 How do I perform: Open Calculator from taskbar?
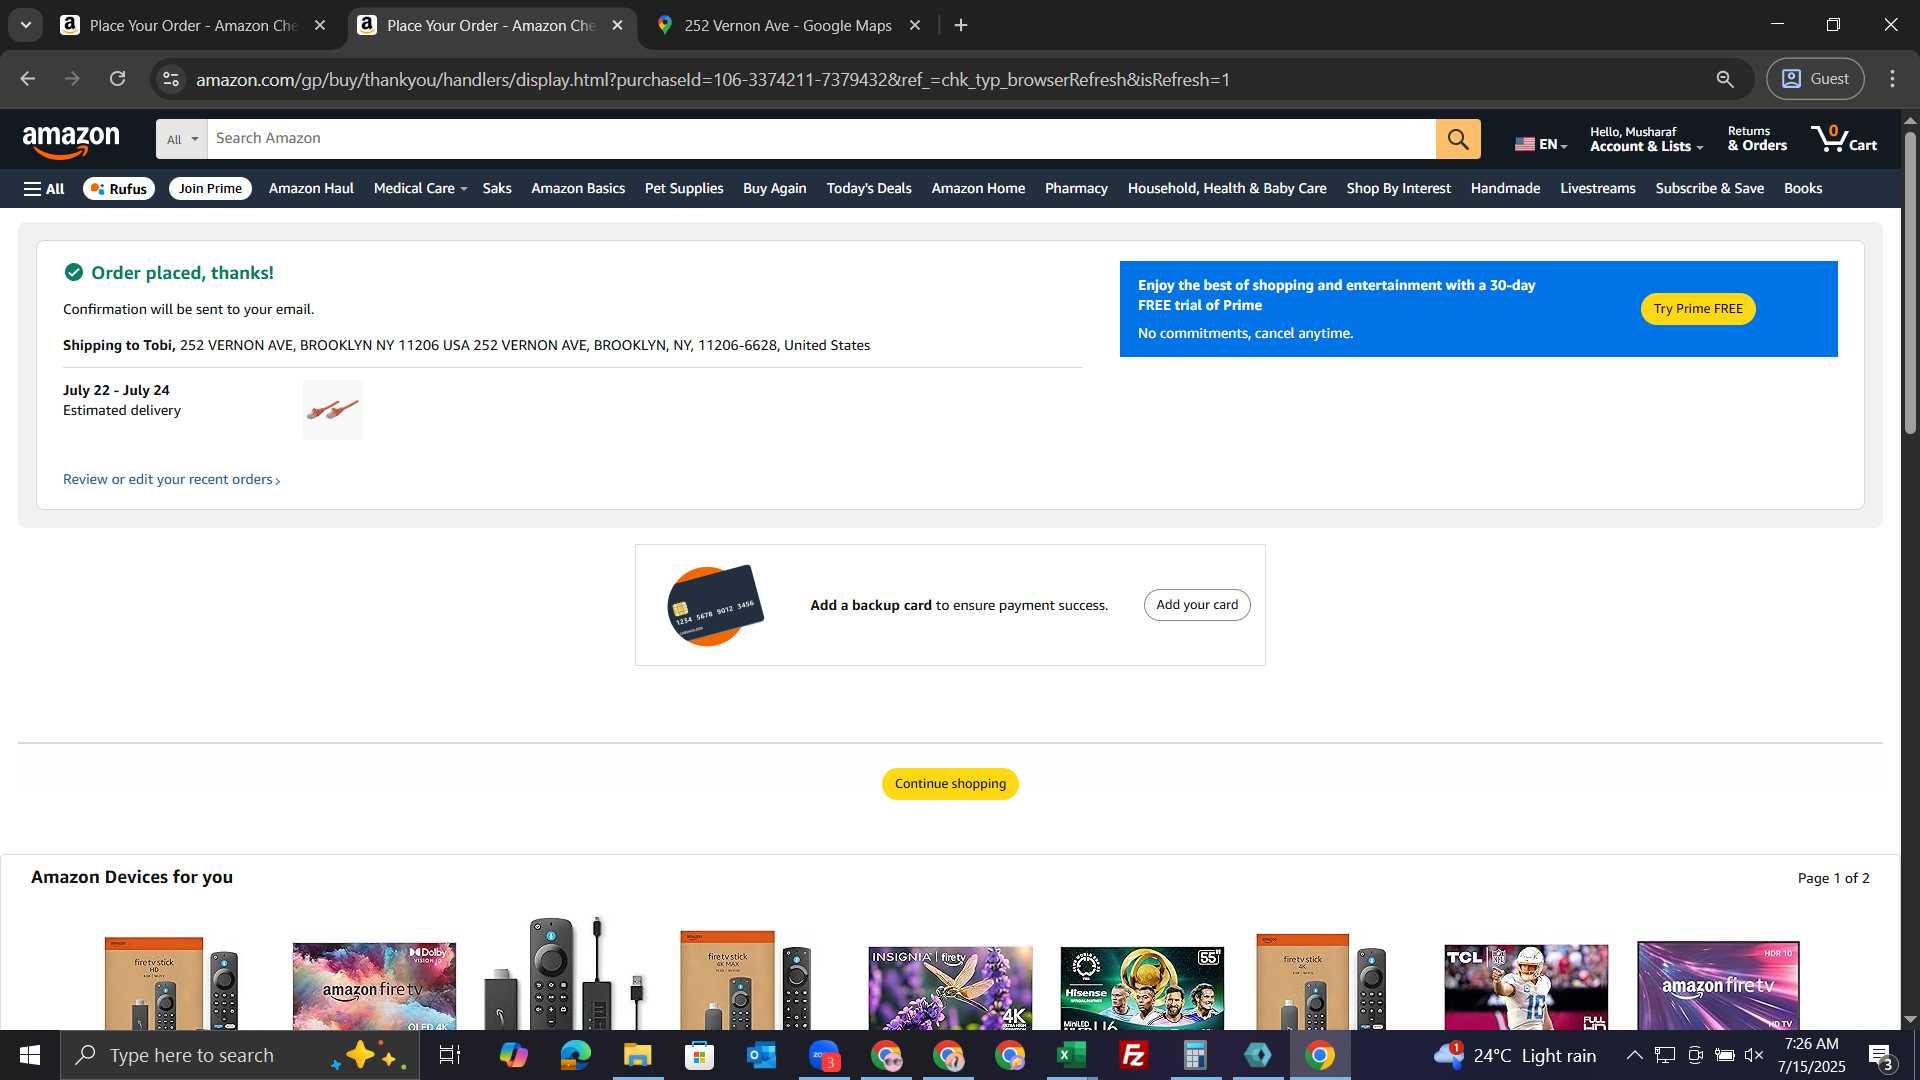coord(1196,1055)
